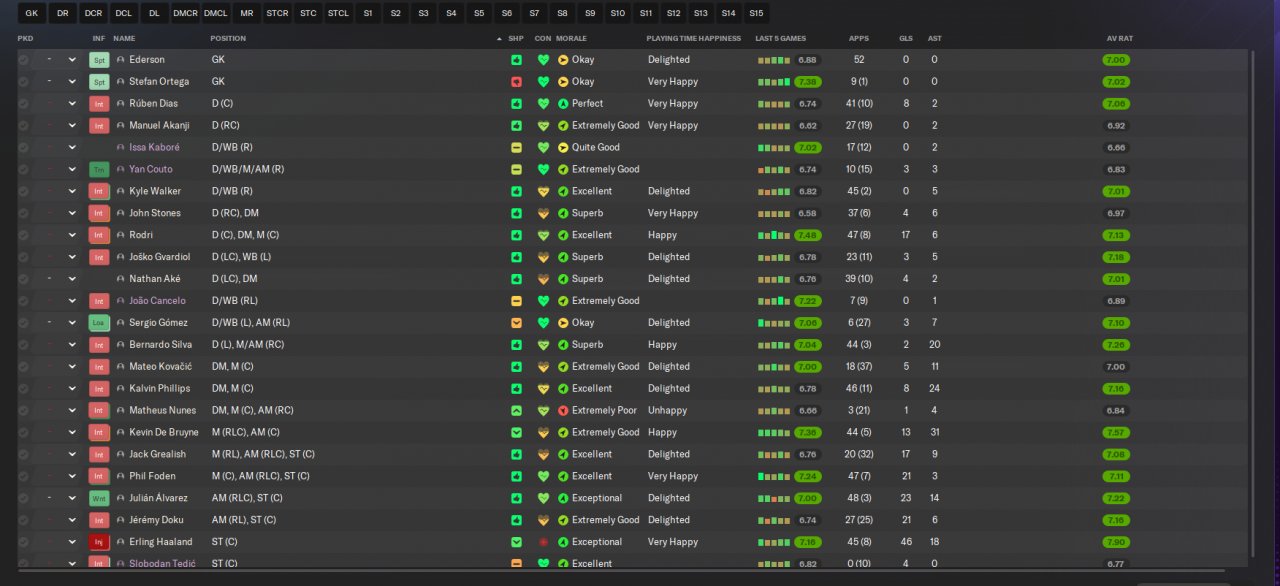Click Sergio Gómez's Loa loan badge
Image resolution: width=1280 pixels, height=586 pixels.
click(99, 323)
